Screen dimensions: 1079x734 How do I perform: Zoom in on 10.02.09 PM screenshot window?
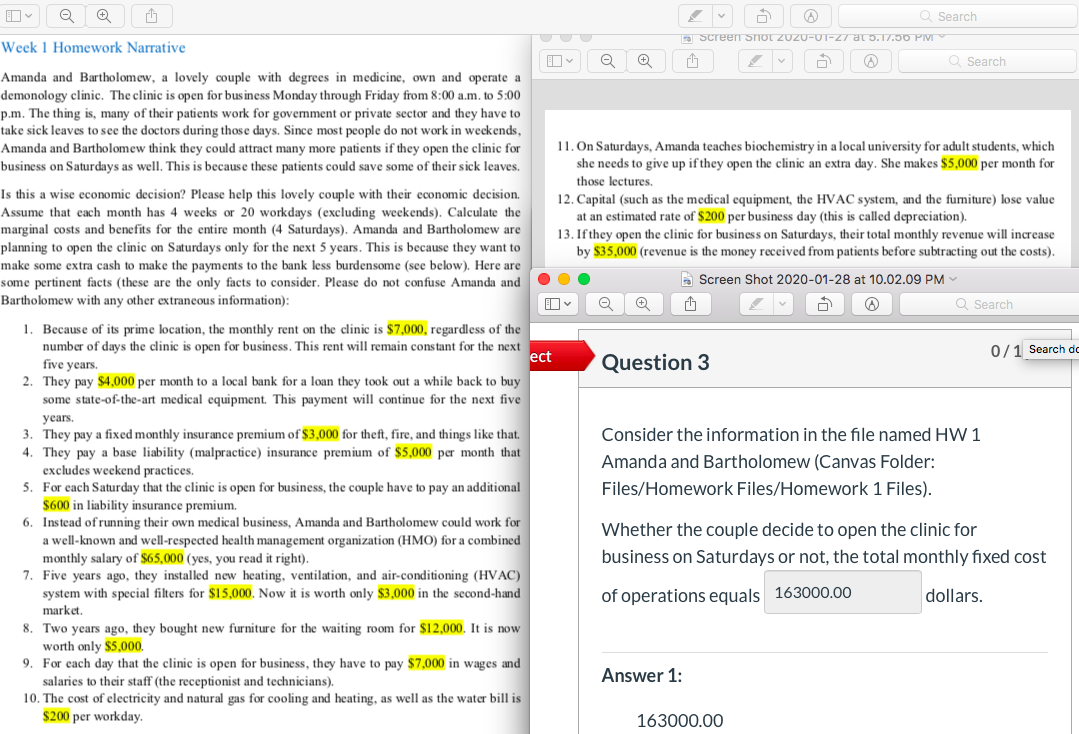point(643,304)
